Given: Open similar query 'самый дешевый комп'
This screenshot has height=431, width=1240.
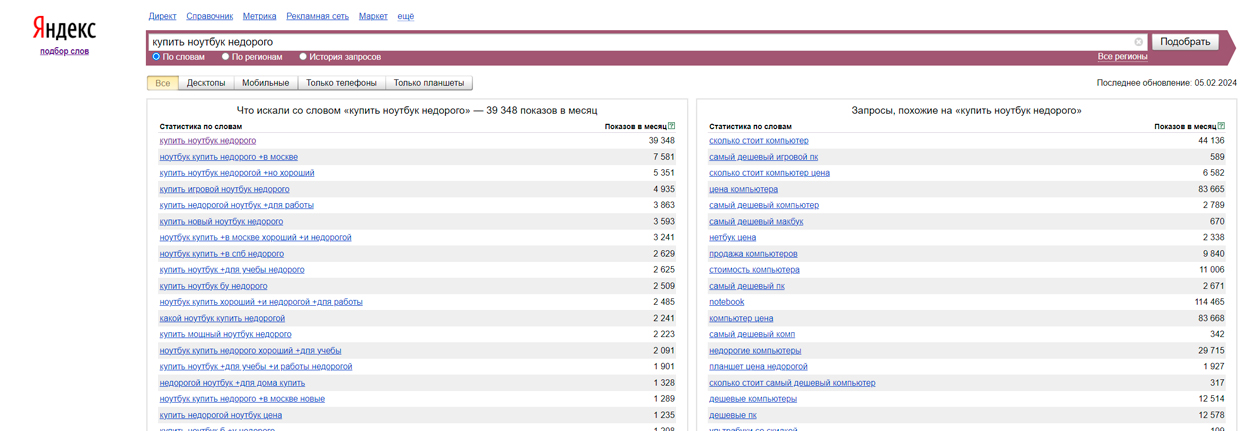Looking at the screenshot, I should click(x=752, y=334).
